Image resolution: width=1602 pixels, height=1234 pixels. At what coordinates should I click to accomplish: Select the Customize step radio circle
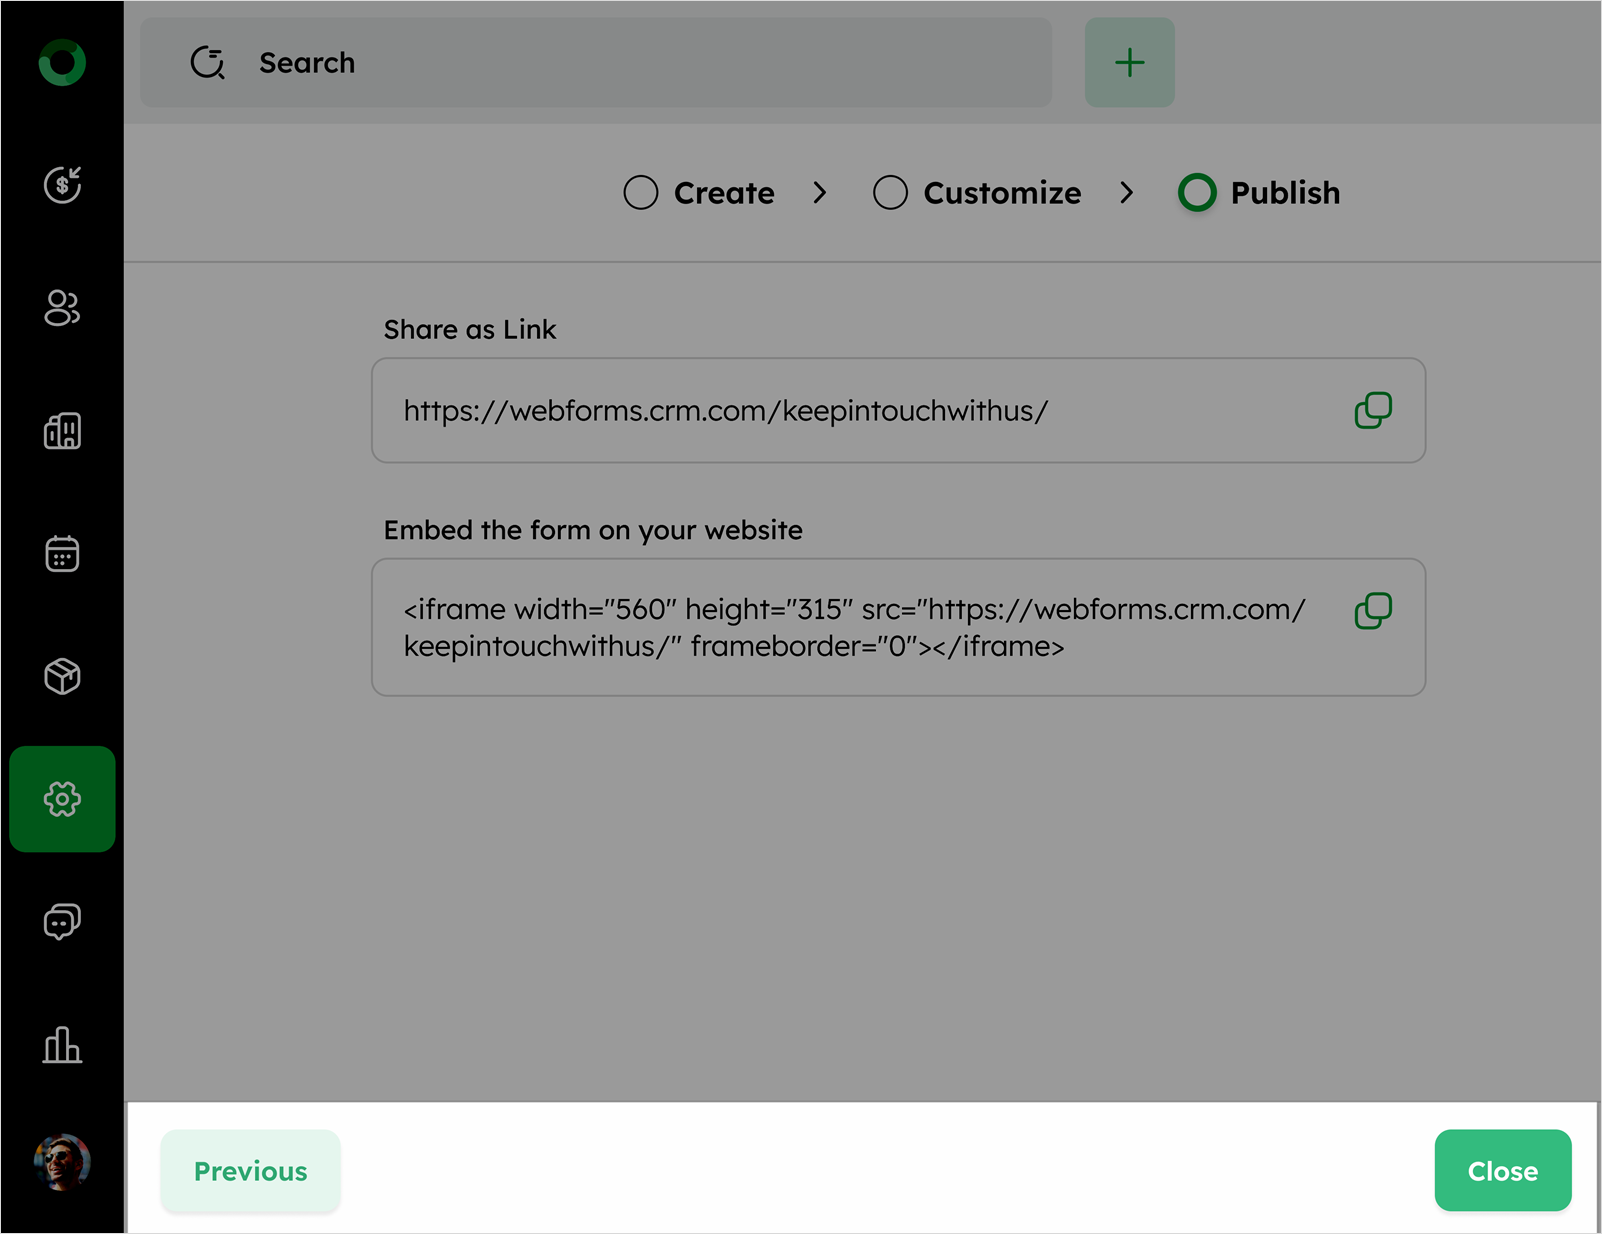click(x=890, y=192)
